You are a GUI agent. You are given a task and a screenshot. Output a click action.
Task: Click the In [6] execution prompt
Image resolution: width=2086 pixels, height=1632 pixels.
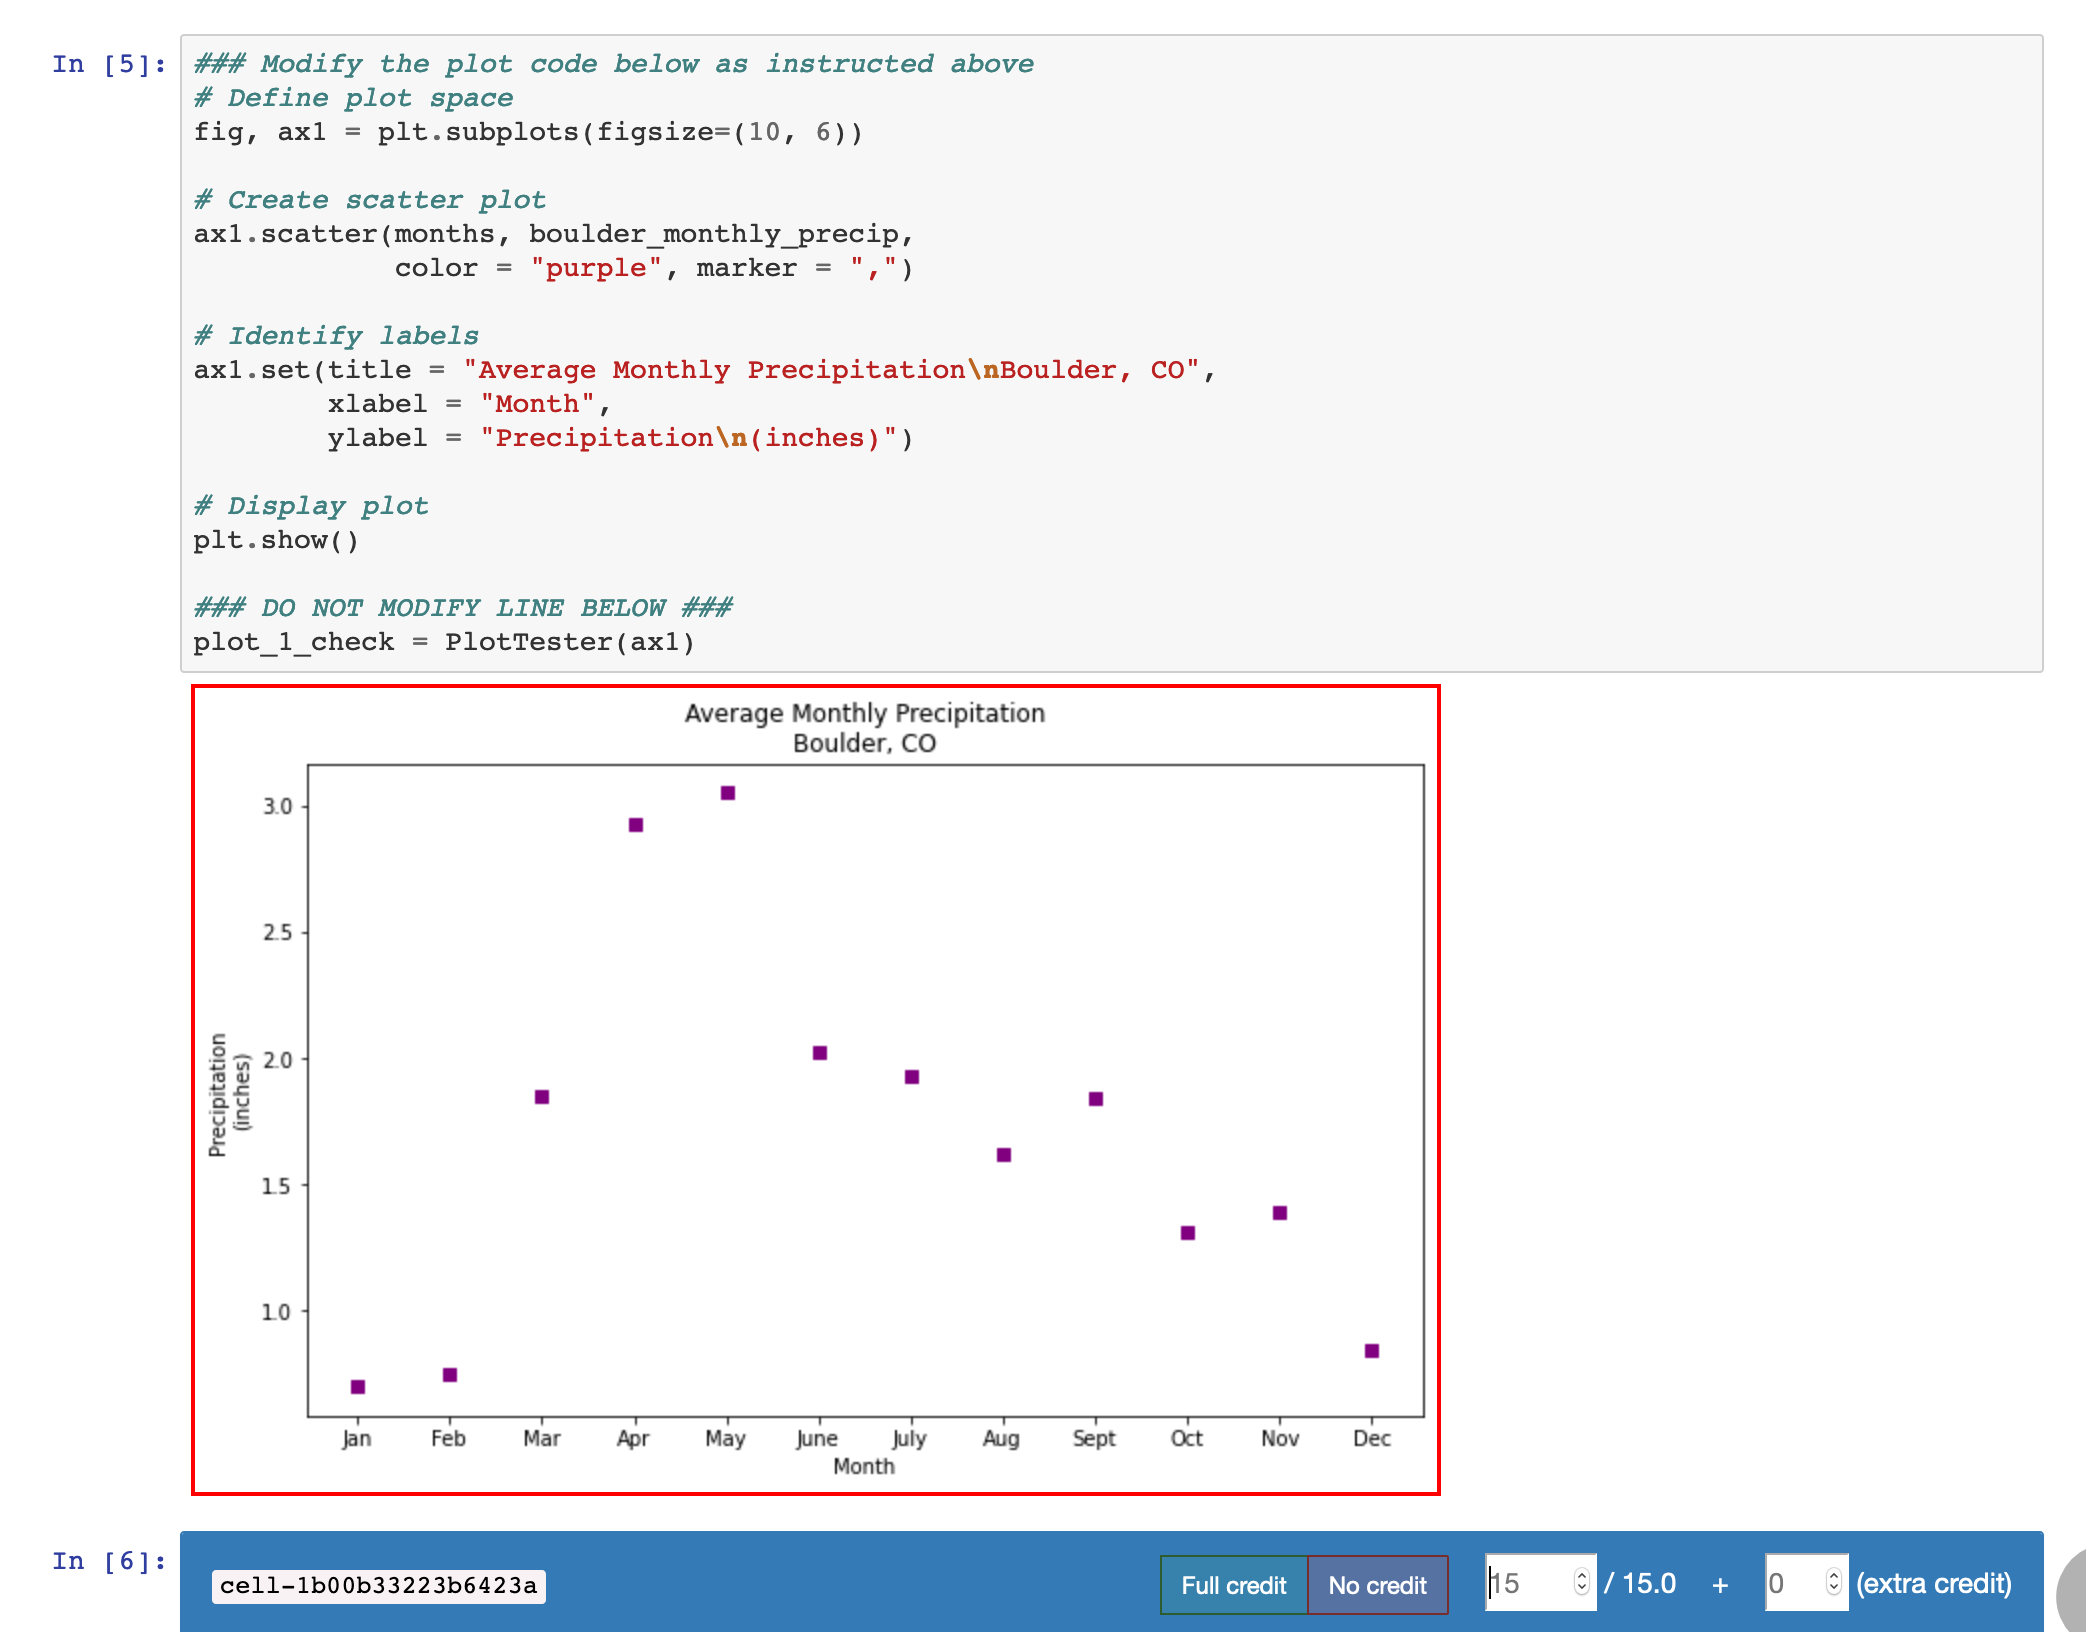pos(107,1561)
